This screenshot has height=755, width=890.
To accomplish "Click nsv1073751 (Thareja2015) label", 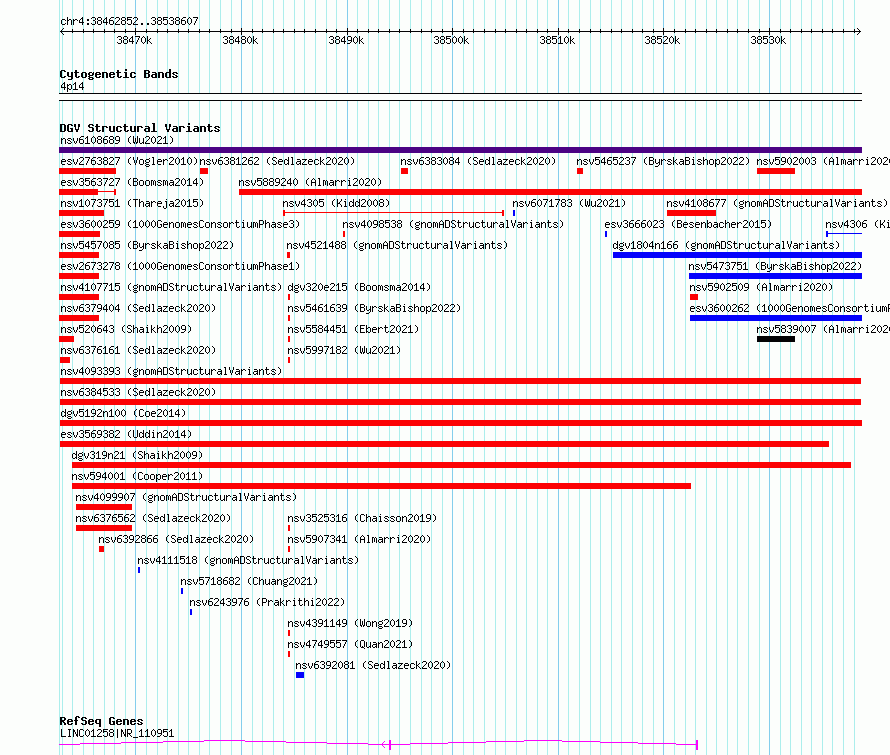I will click(x=132, y=203).
